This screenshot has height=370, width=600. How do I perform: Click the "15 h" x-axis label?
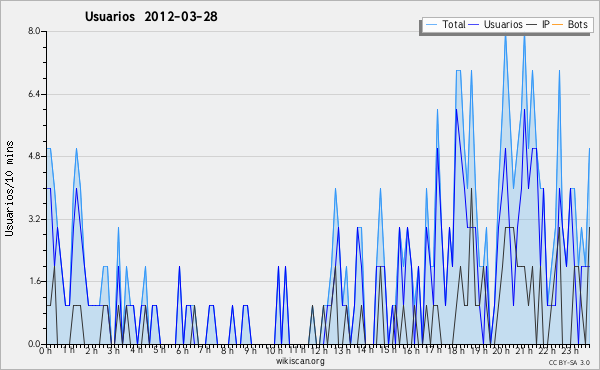tap(388, 350)
